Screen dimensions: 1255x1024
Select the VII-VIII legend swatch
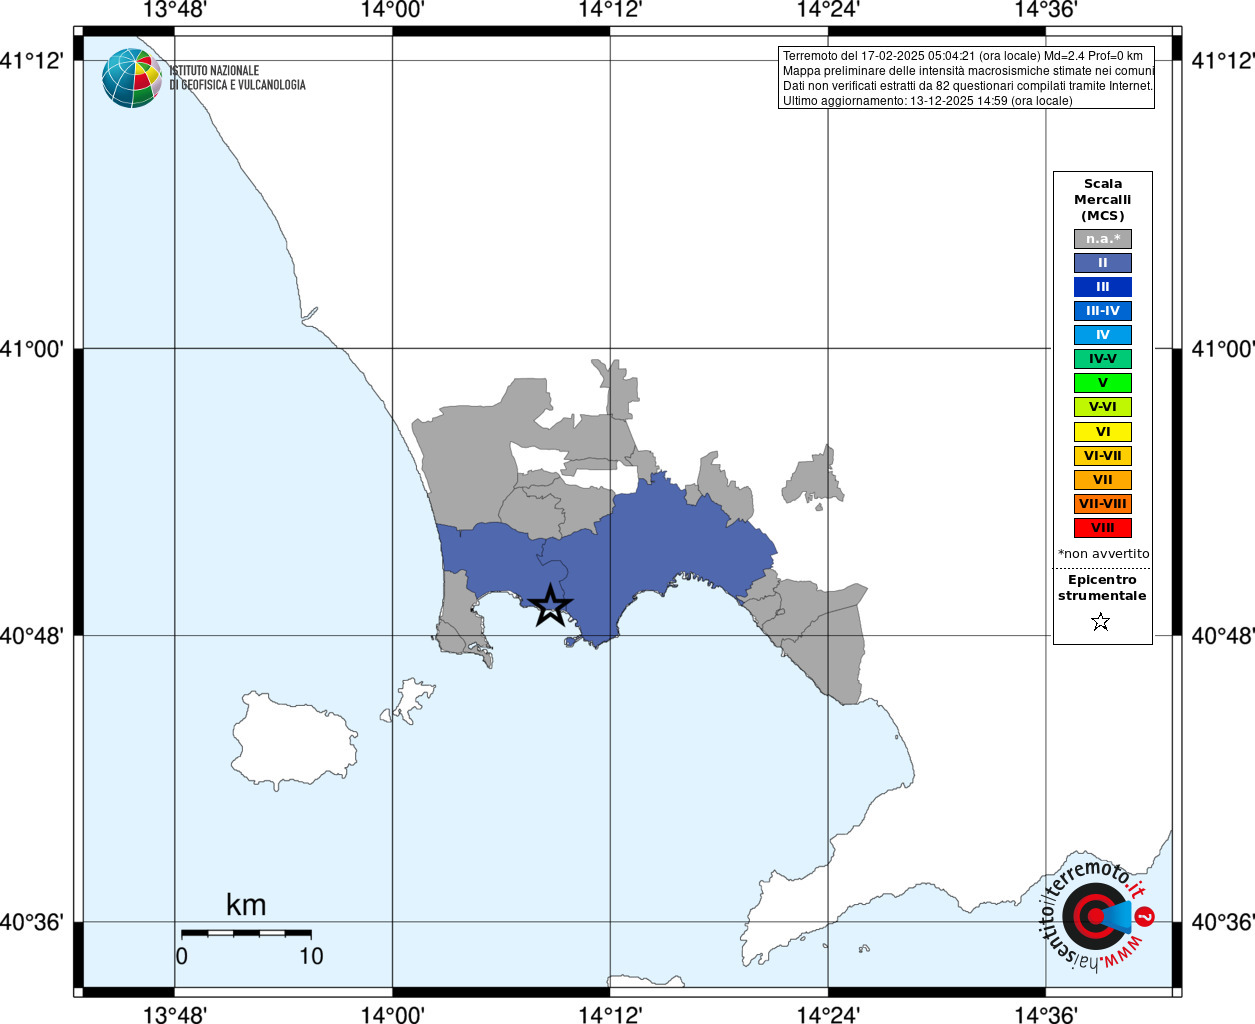pos(1102,504)
